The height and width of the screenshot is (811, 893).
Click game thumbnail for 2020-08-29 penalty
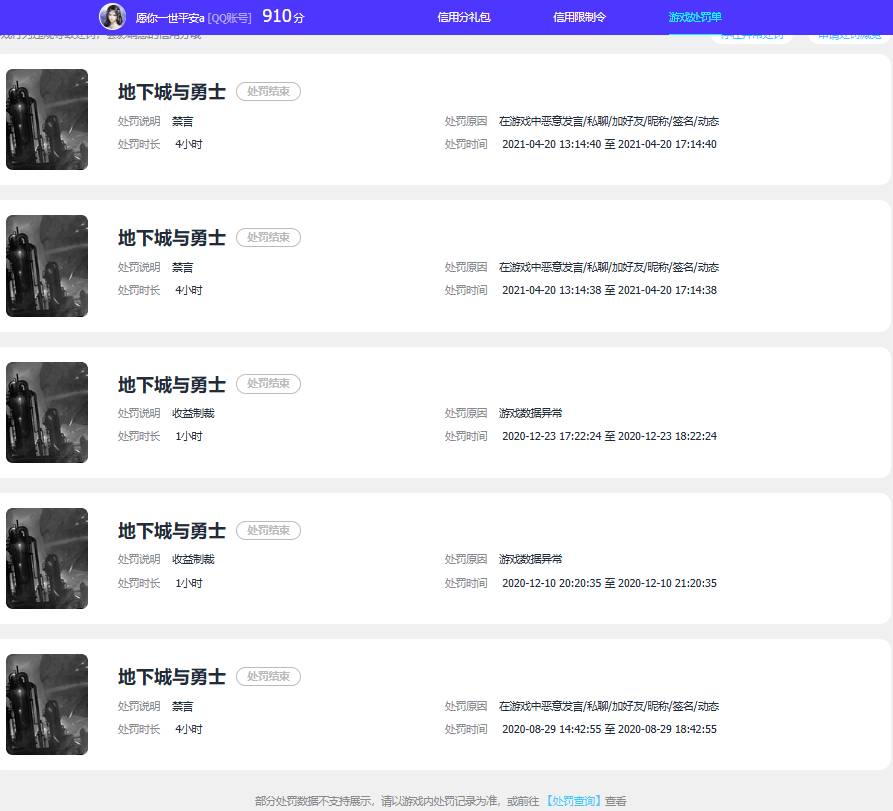[47, 704]
